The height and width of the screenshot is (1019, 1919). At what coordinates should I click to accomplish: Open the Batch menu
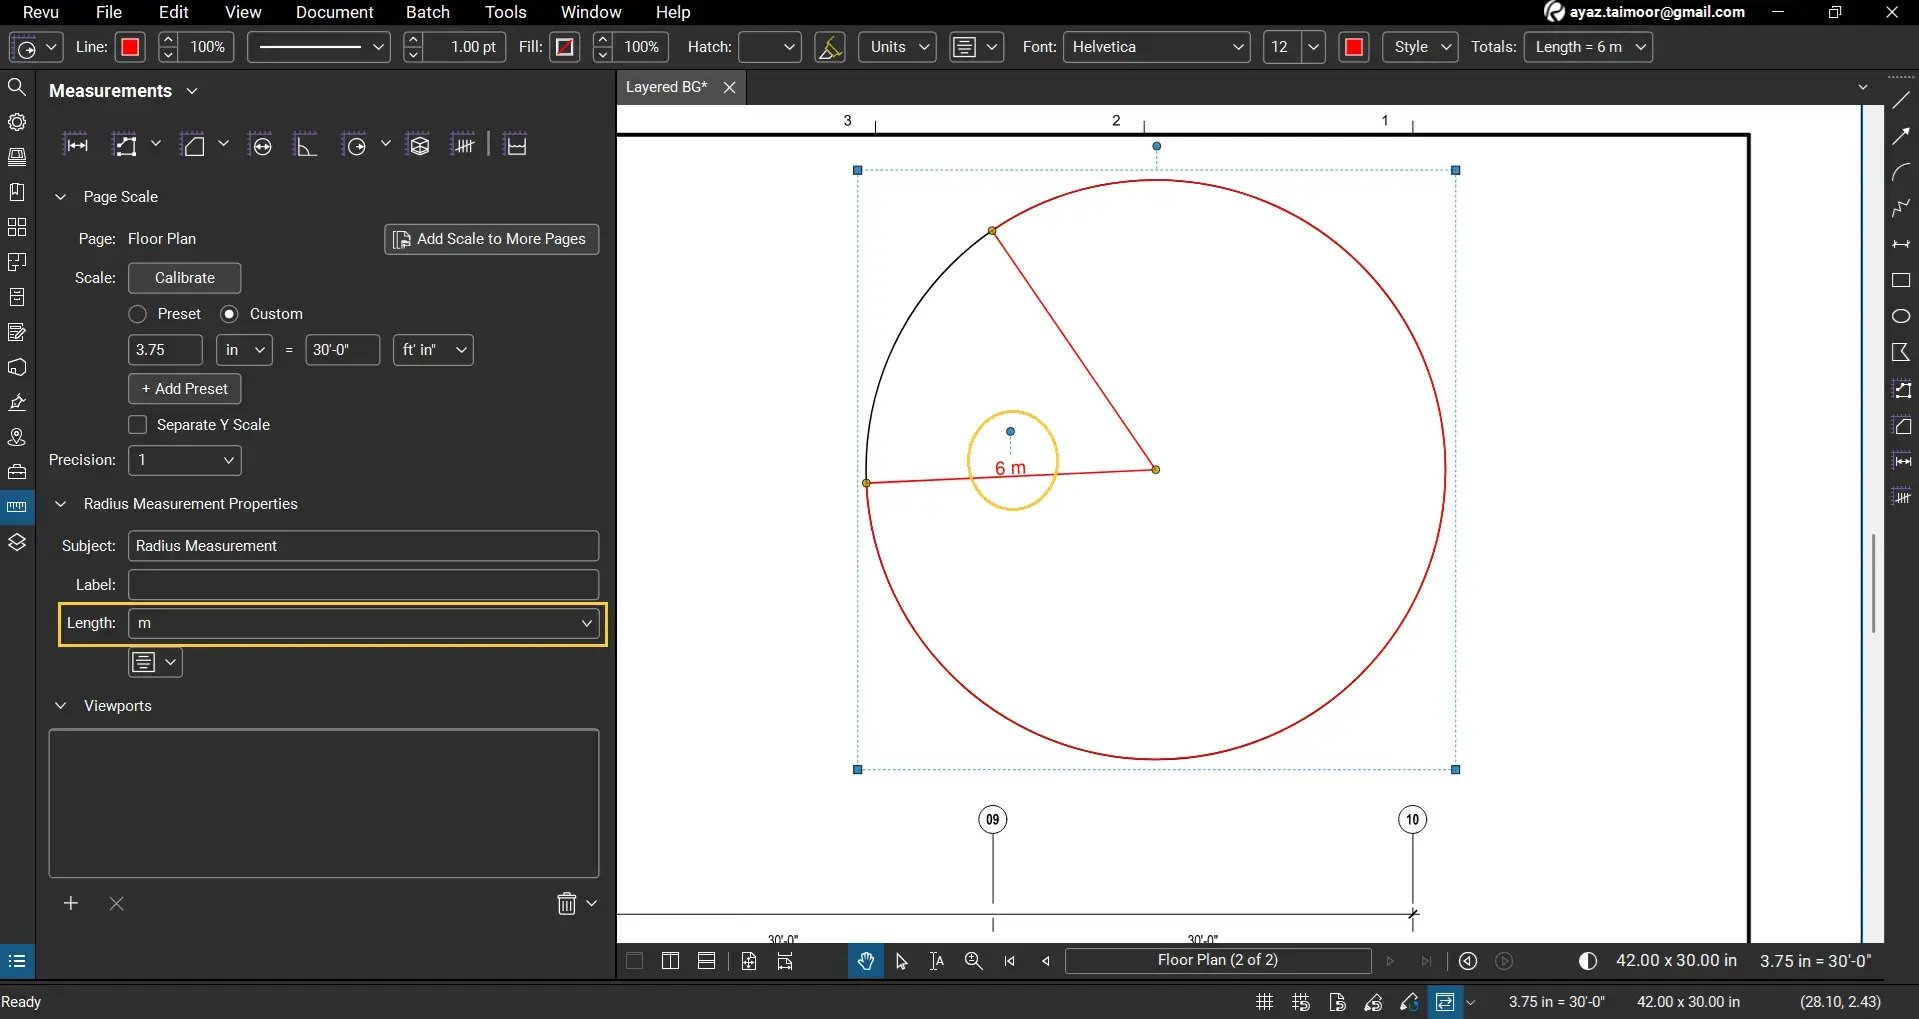[x=428, y=12]
